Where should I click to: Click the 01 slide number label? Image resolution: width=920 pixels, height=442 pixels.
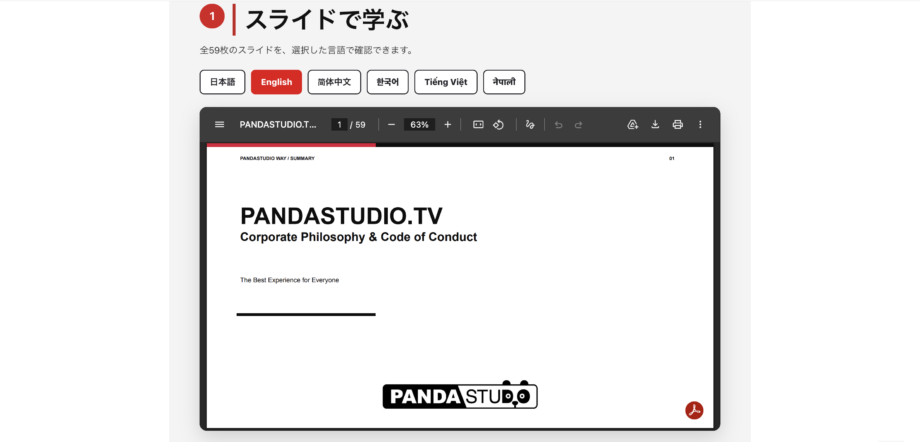672,158
